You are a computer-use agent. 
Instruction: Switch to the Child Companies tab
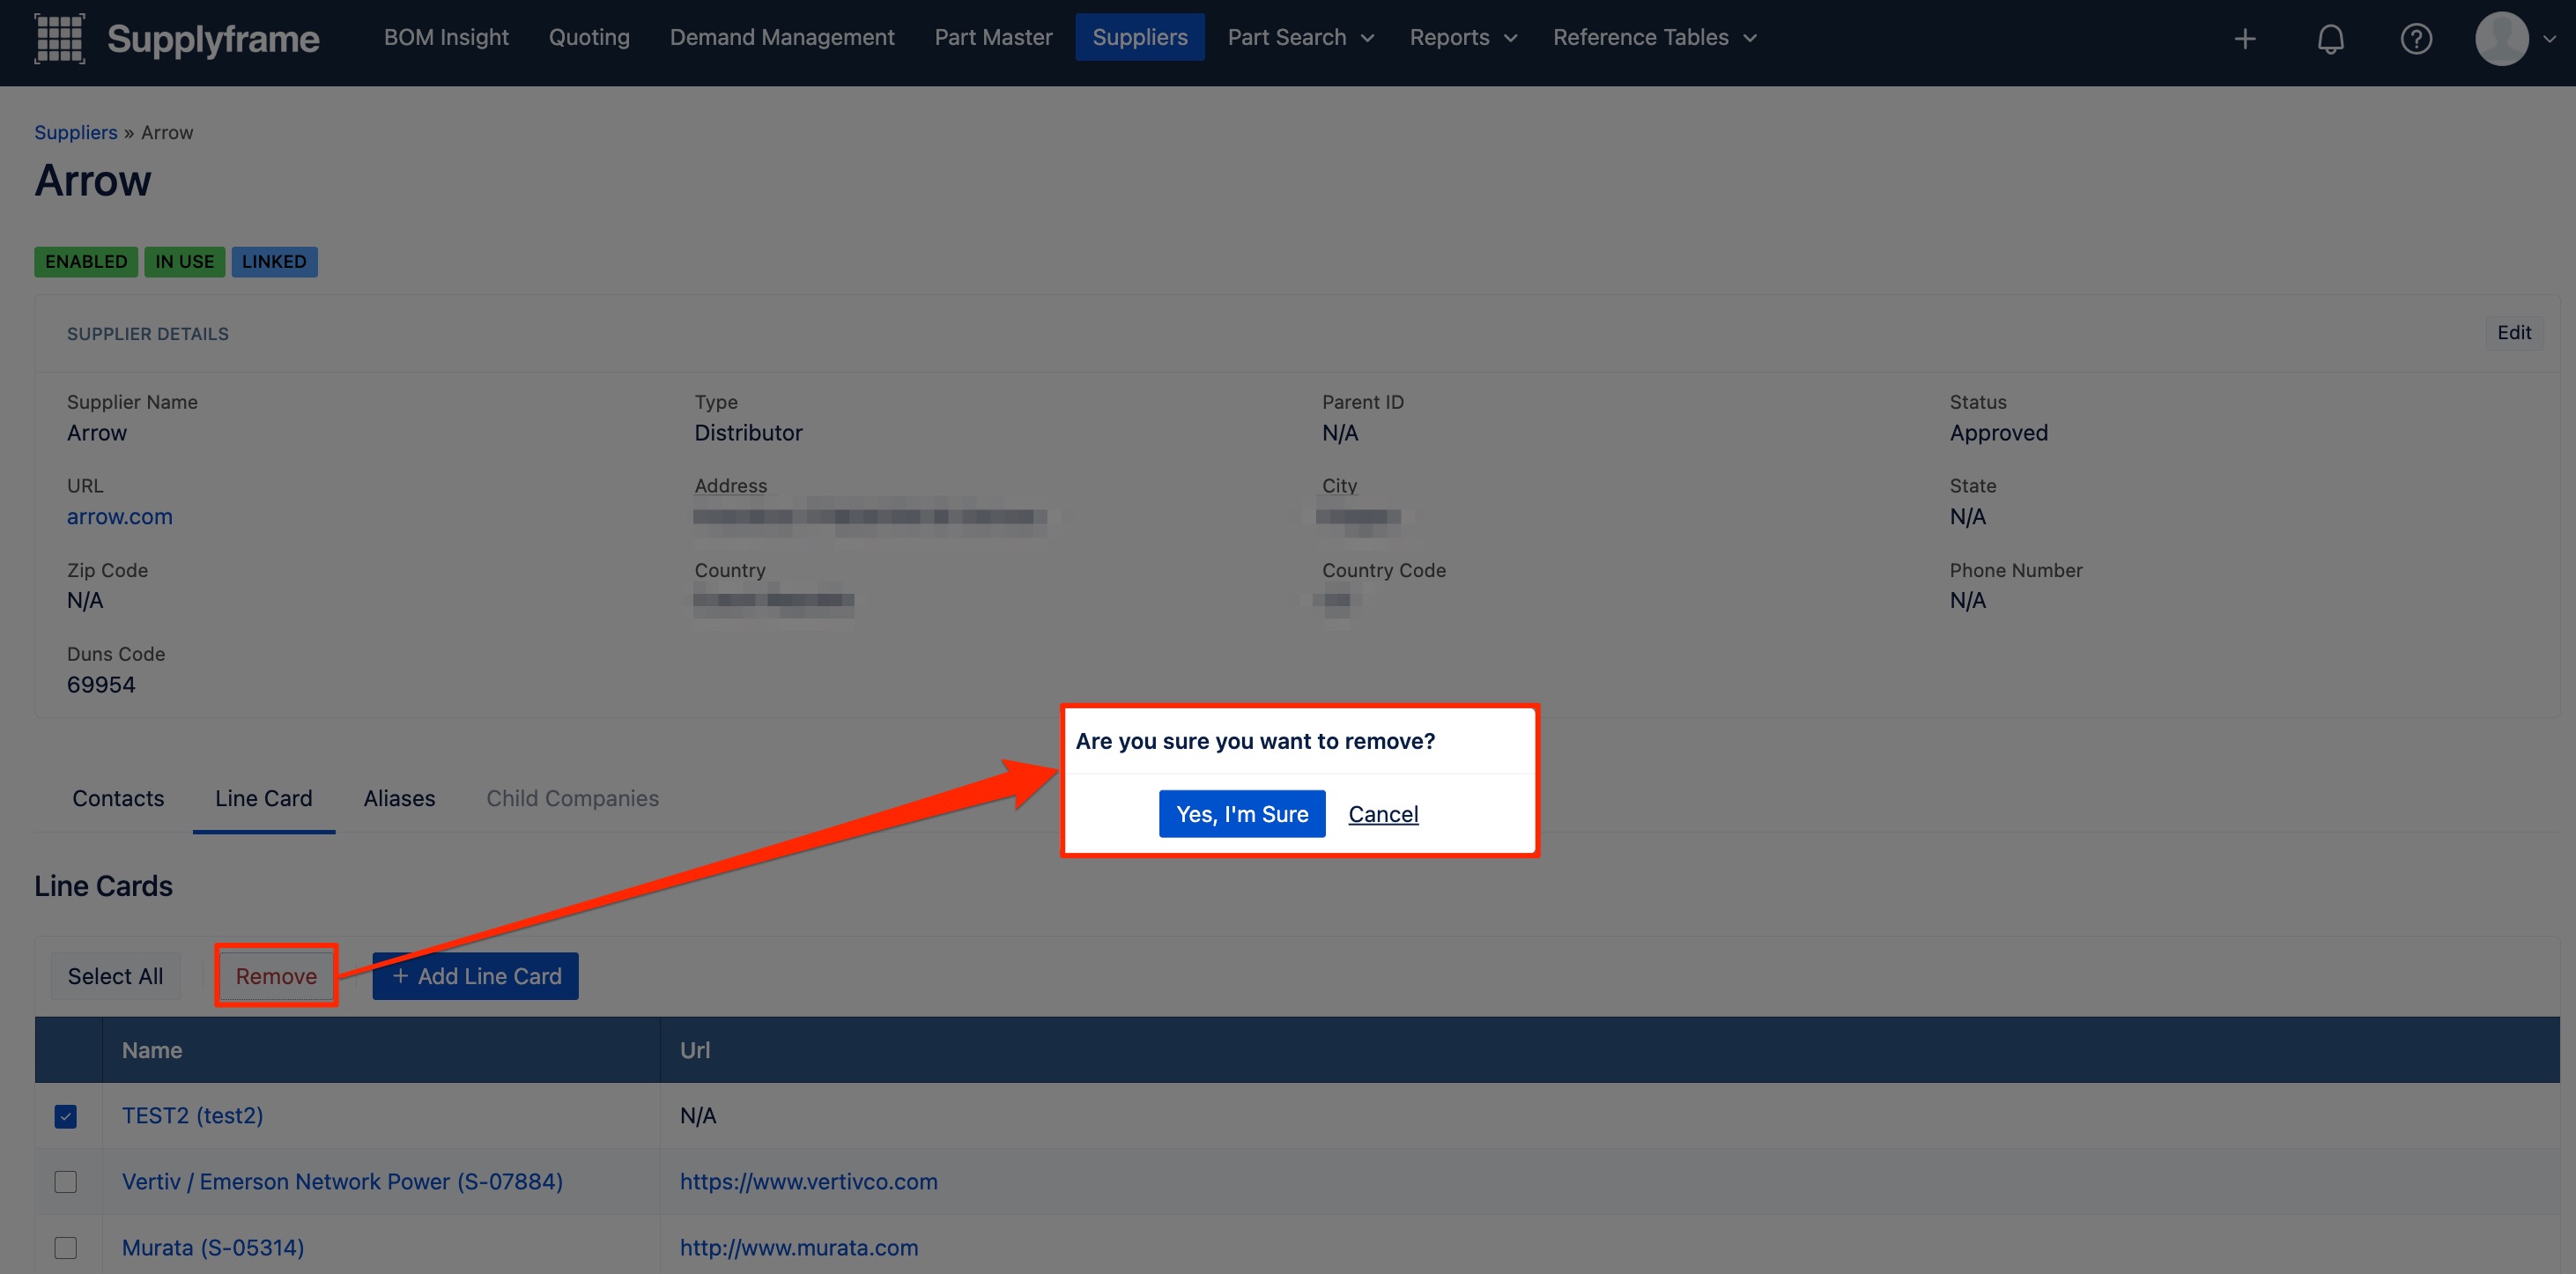click(572, 798)
